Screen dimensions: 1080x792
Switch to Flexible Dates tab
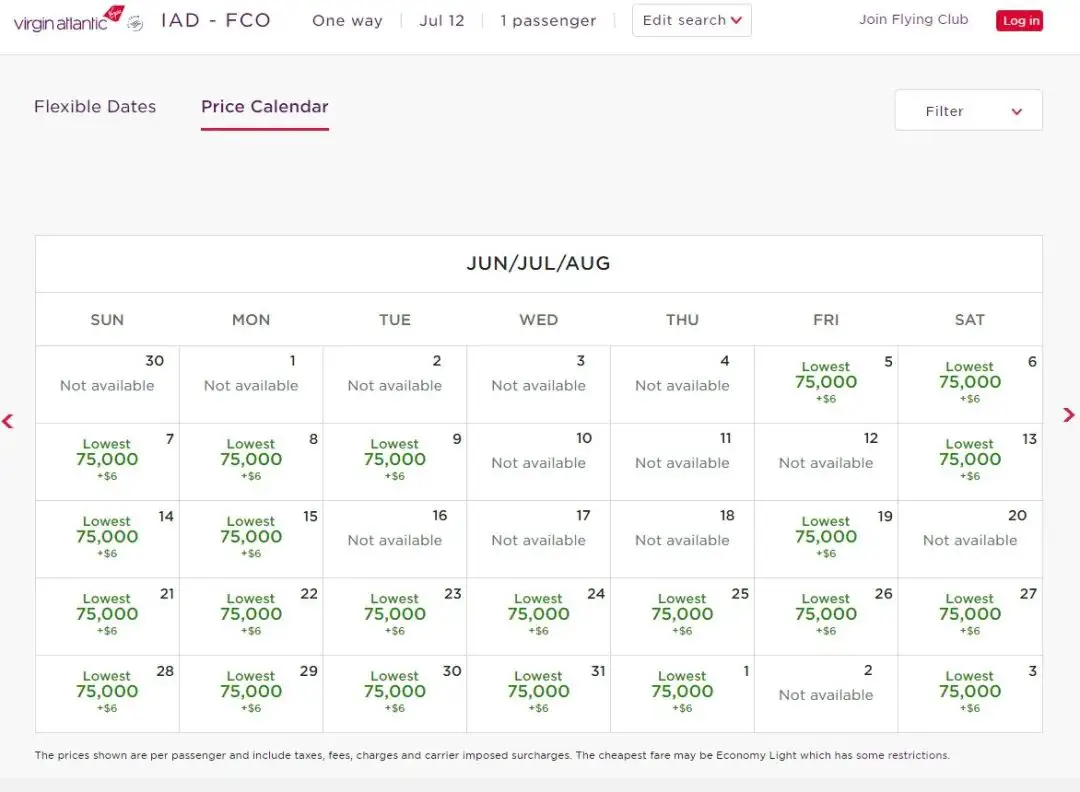(x=95, y=107)
